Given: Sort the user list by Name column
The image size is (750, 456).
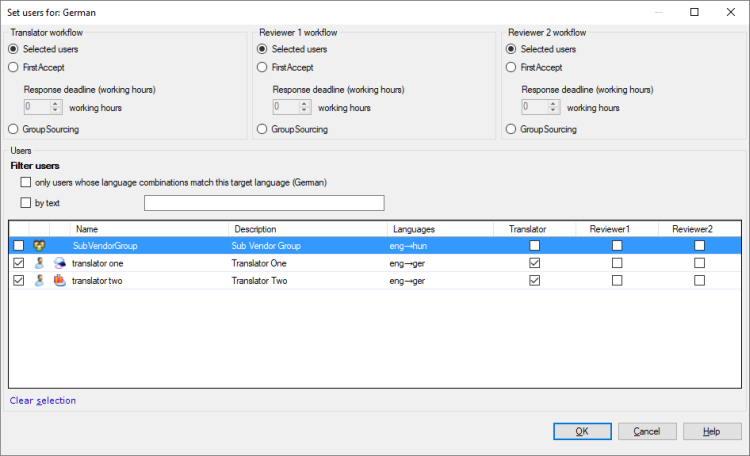Looking at the screenshot, I should [x=150, y=229].
